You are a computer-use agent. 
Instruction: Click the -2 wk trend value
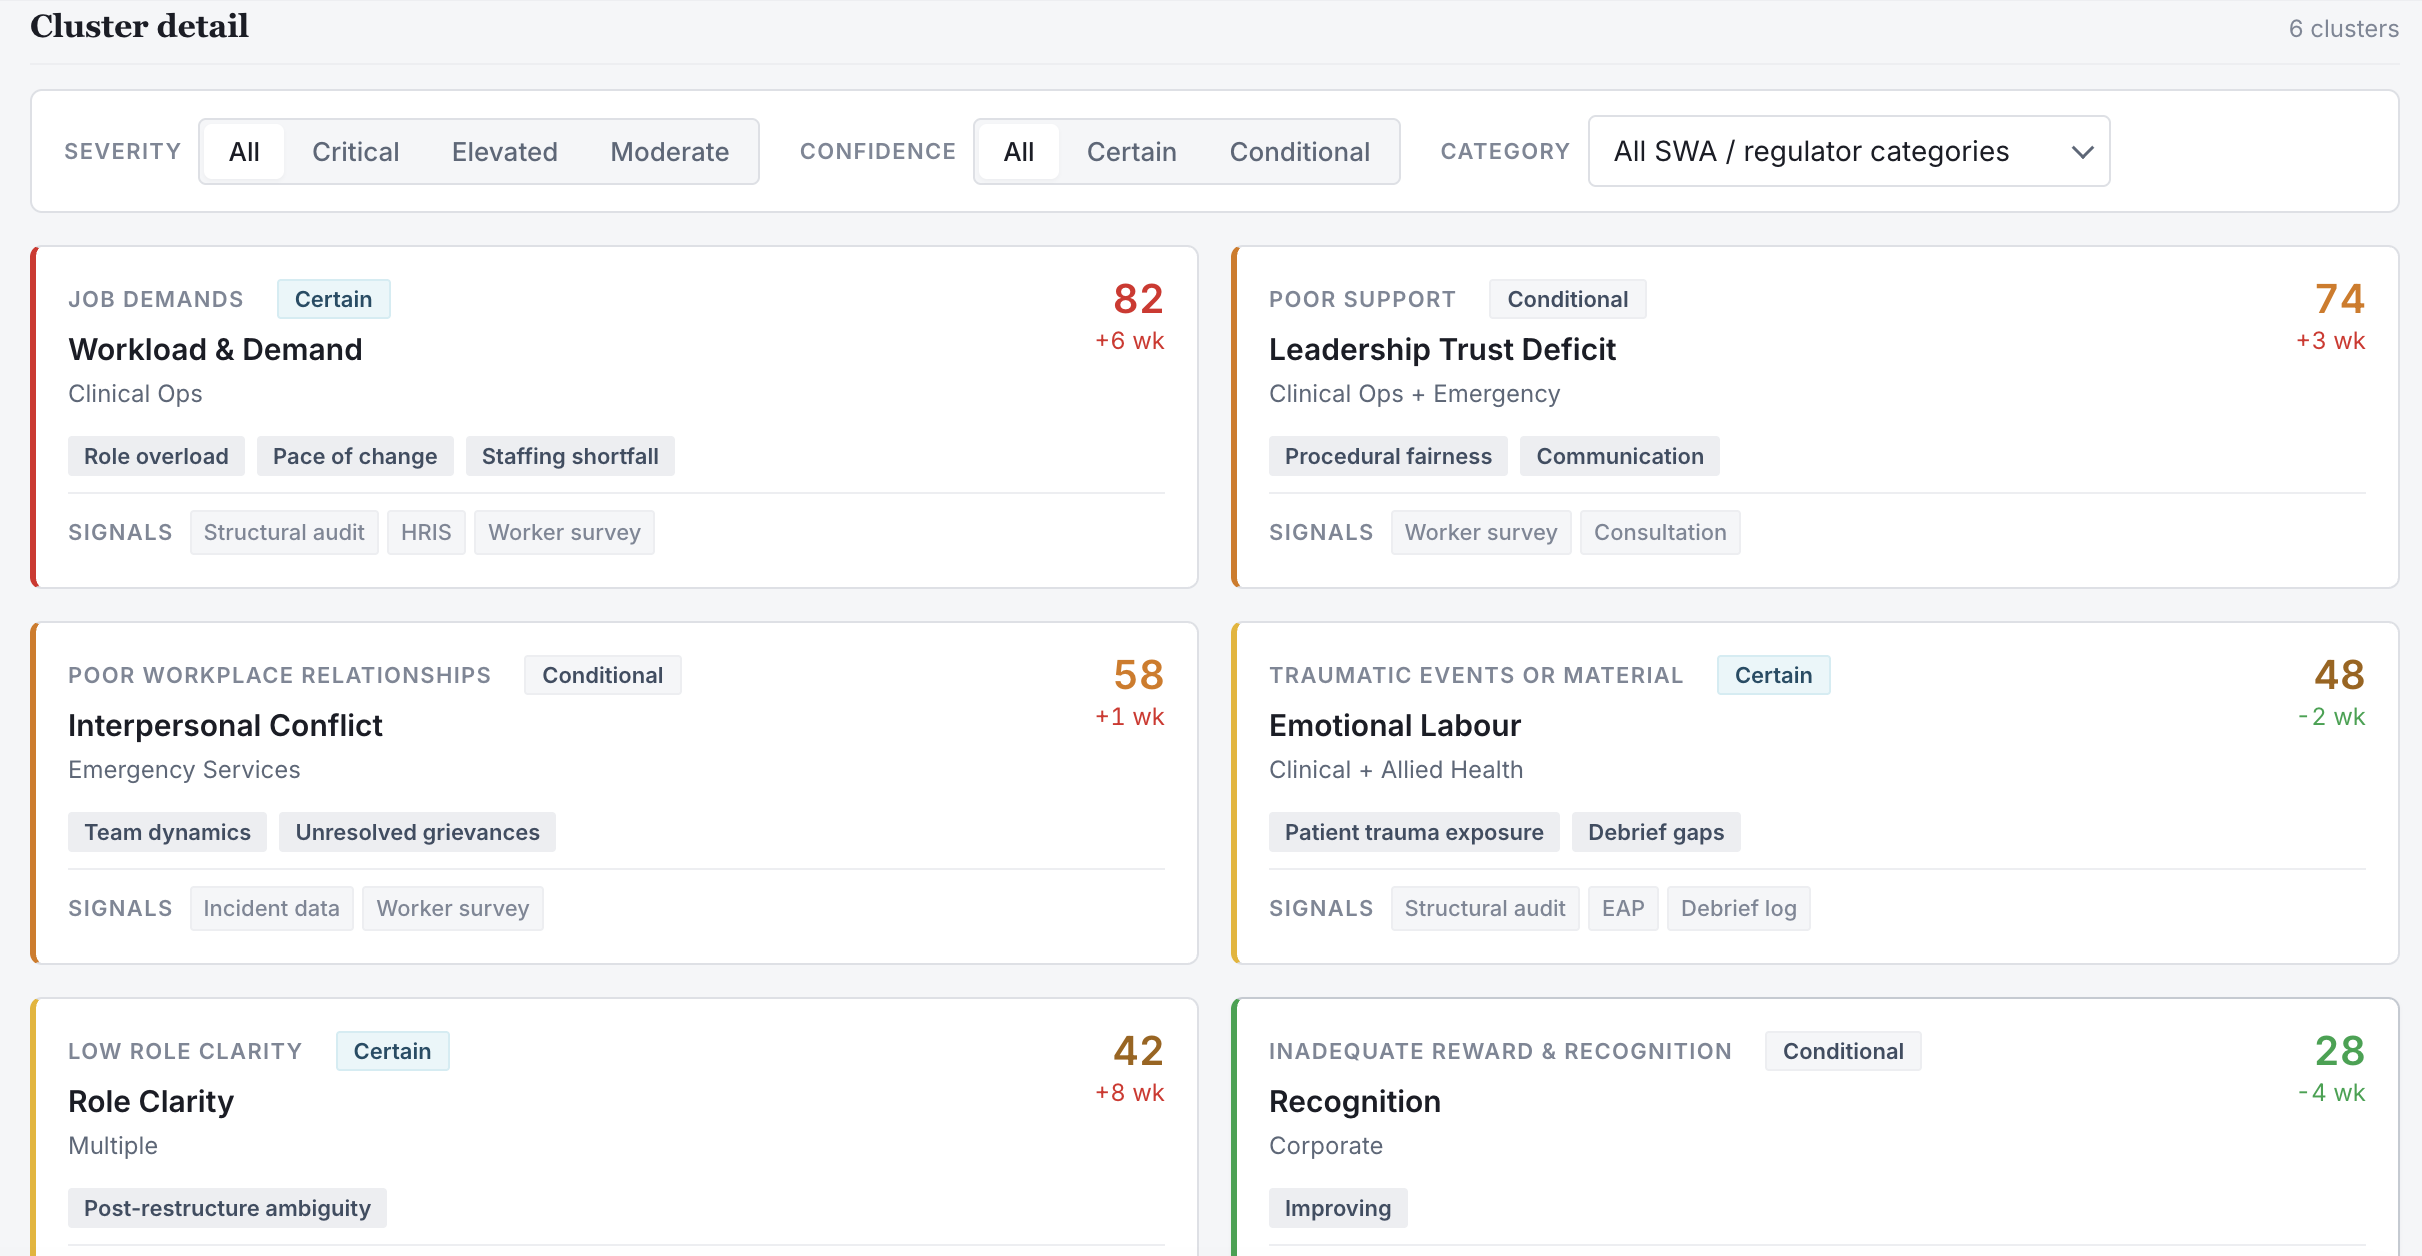pos(2332,717)
